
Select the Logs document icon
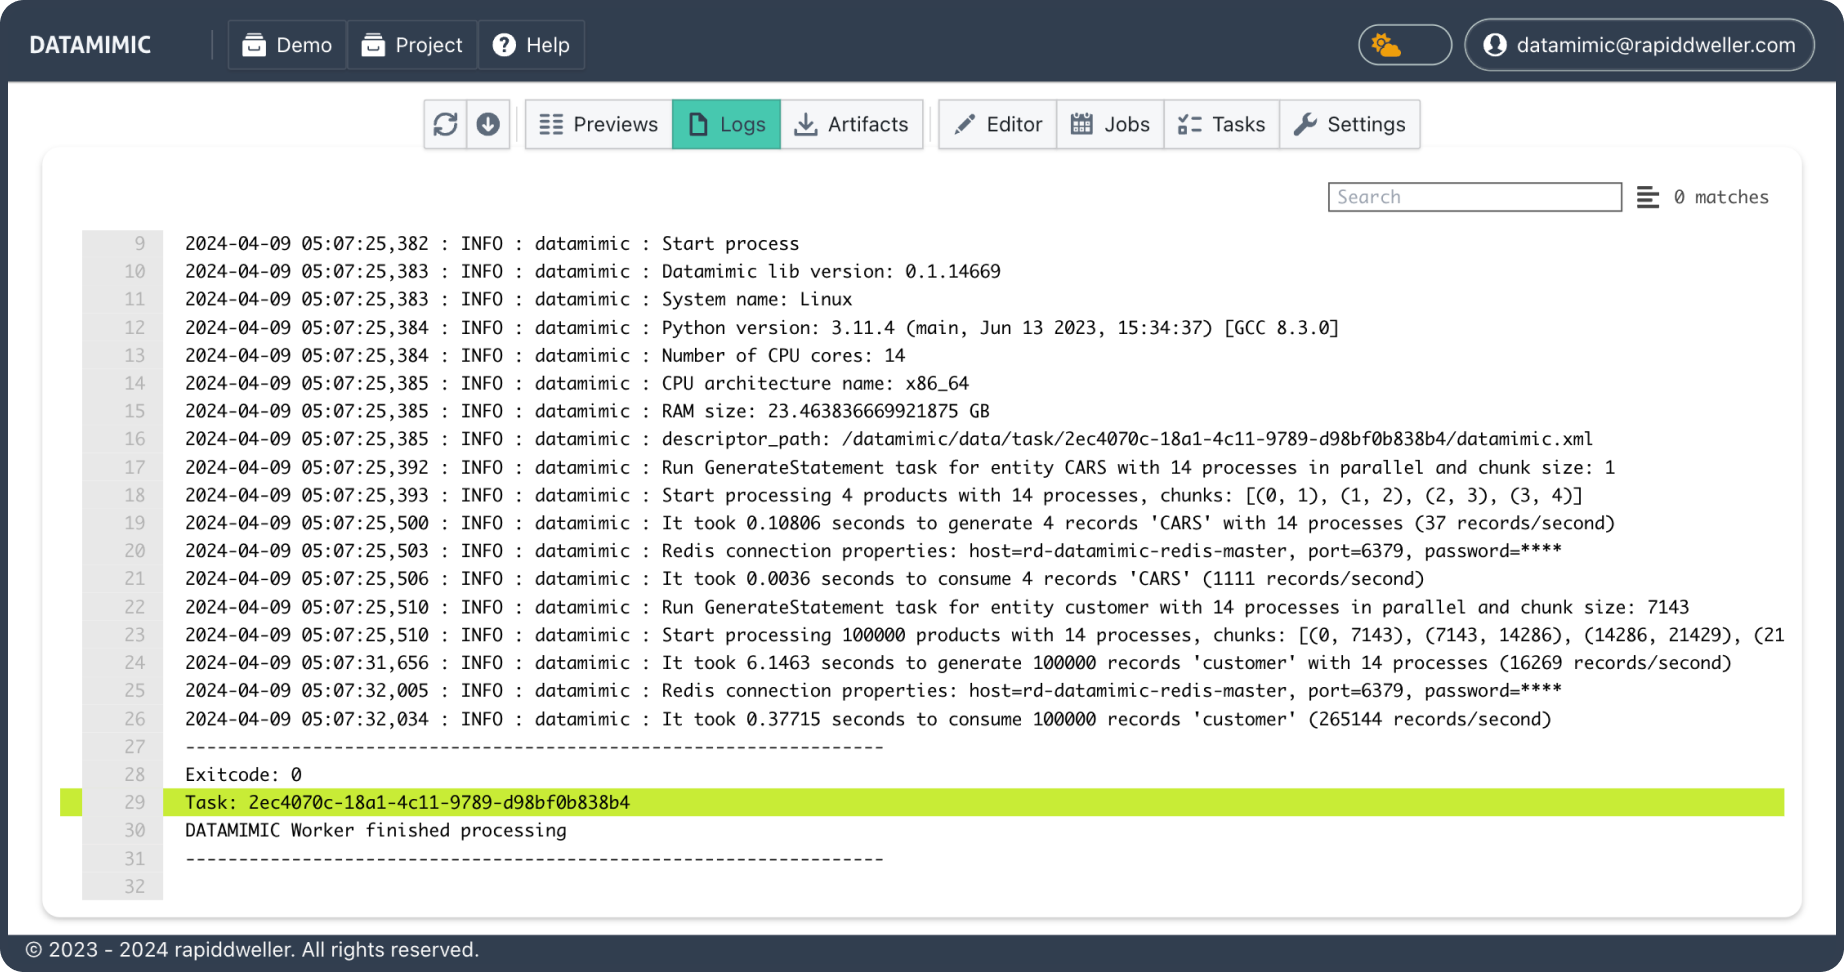tap(697, 124)
